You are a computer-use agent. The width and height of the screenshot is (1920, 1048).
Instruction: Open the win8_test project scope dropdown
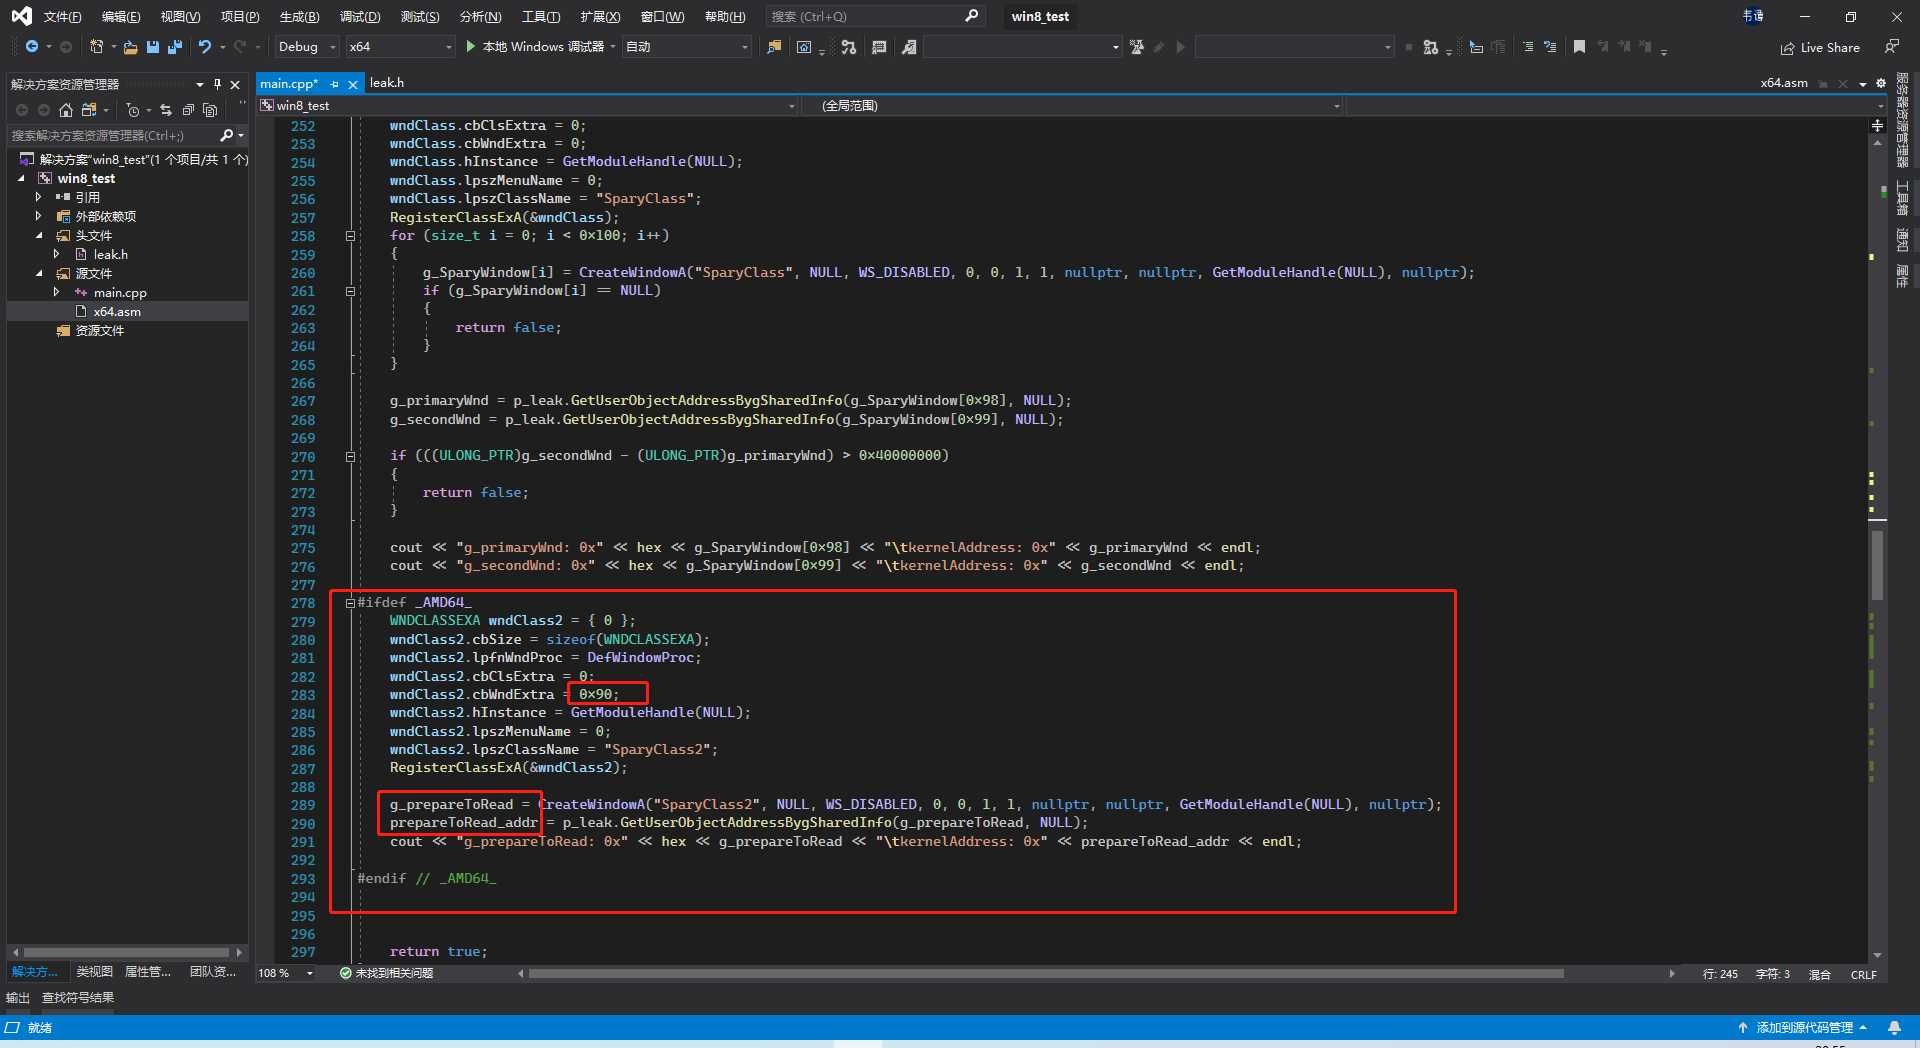528,105
